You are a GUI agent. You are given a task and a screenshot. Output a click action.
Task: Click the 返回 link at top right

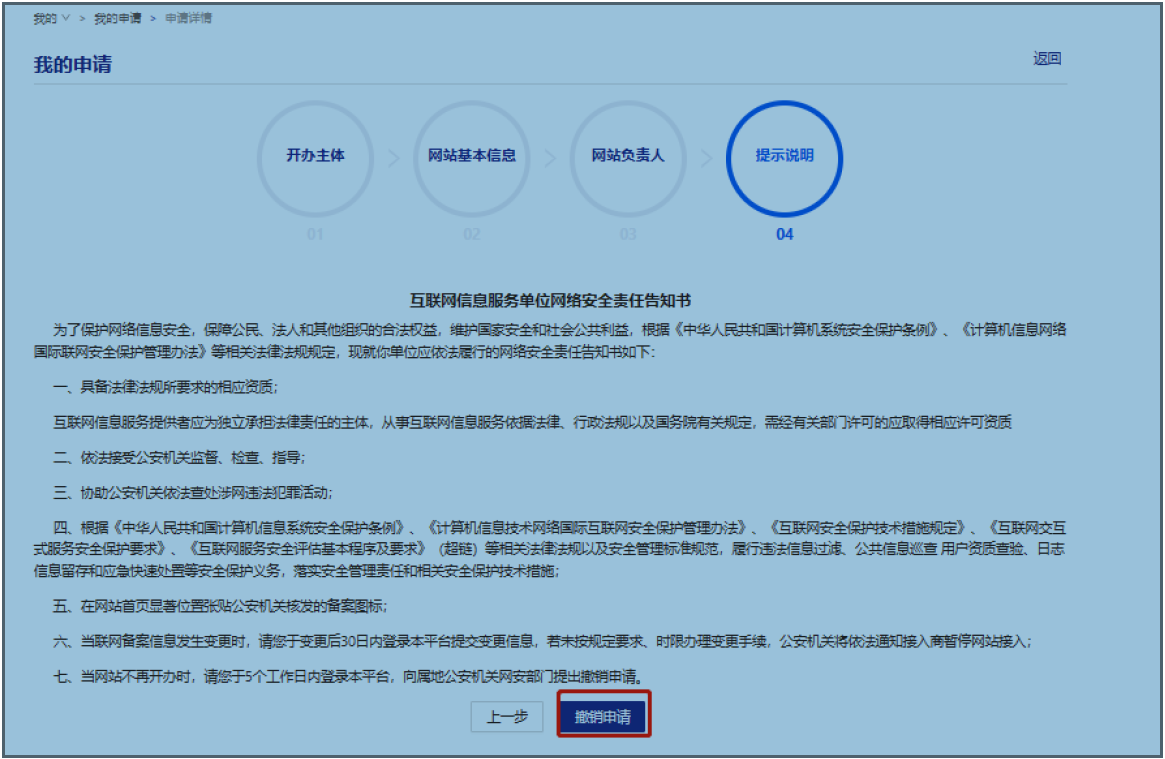point(1046,59)
